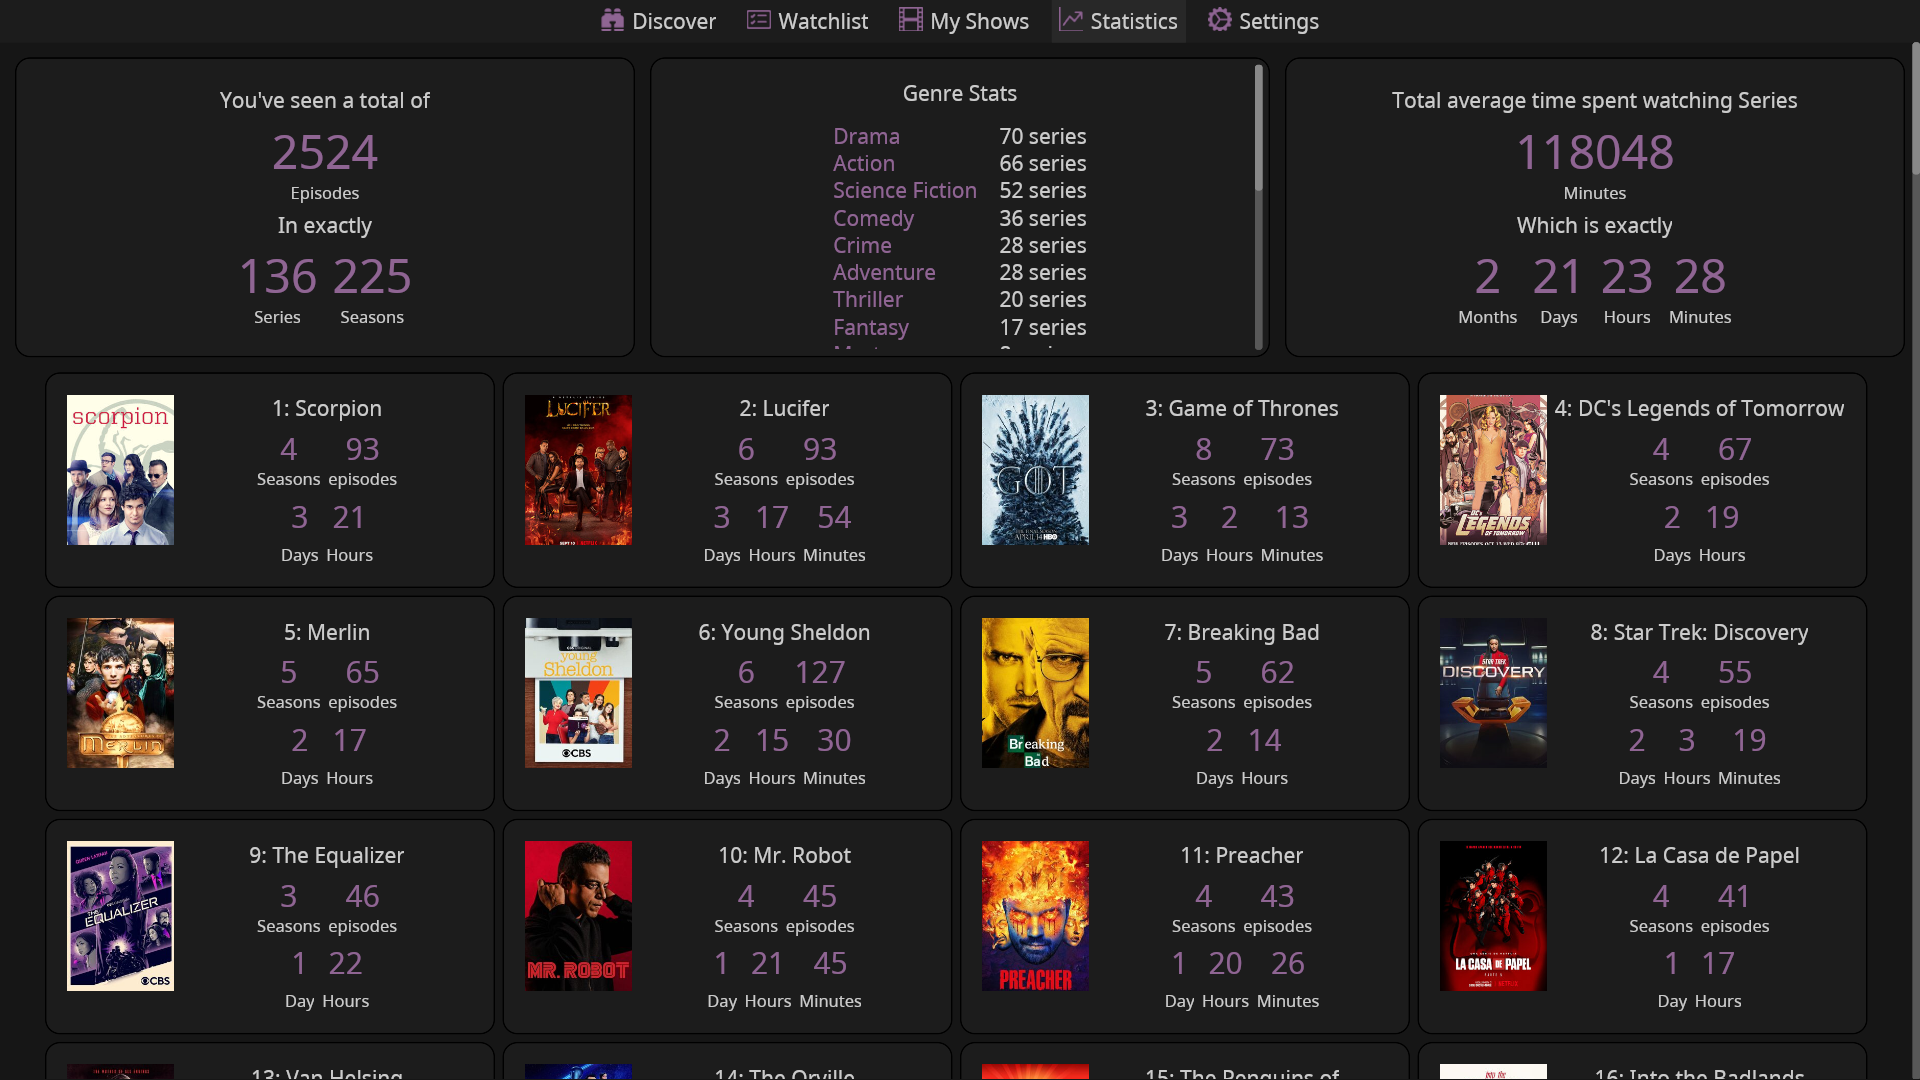Click the Scorpion show poster
Viewport: 1920px width, 1080px height.
(120, 470)
